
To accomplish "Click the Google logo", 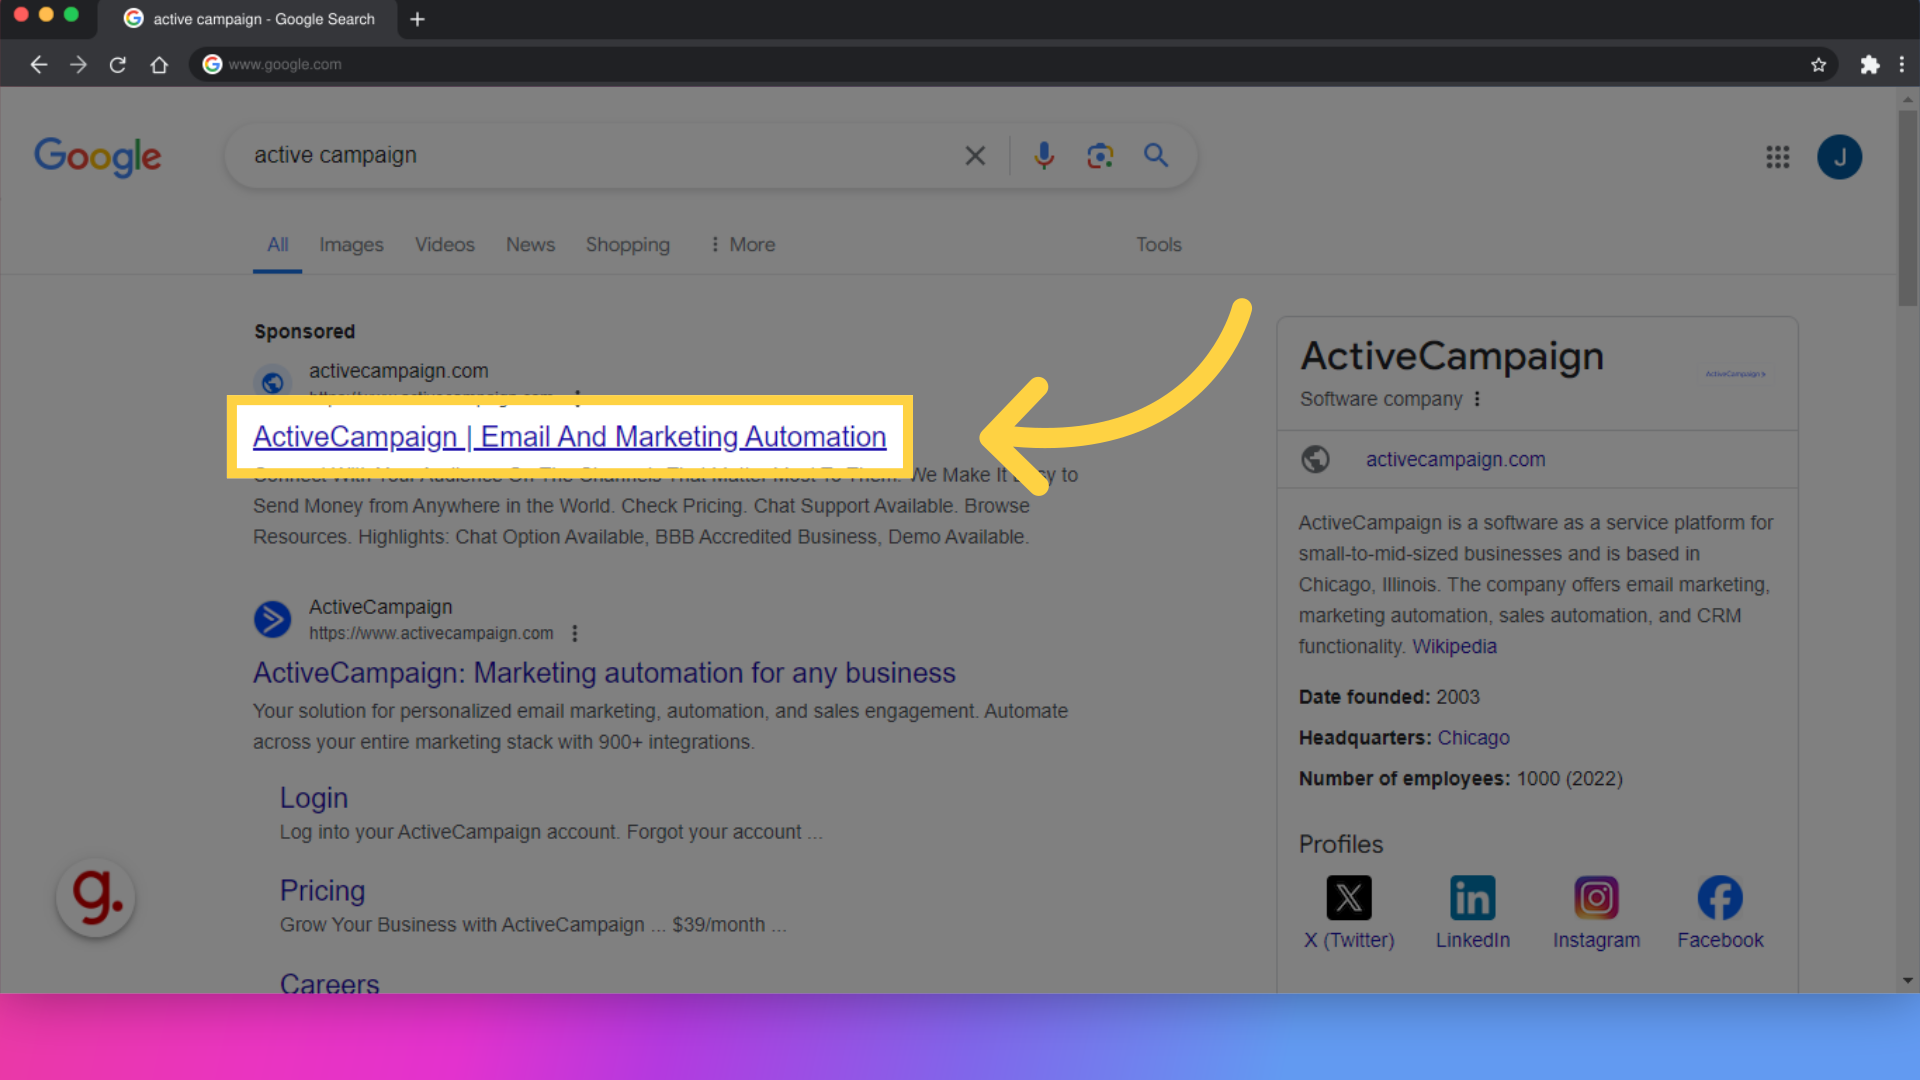I will pos(97,156).
